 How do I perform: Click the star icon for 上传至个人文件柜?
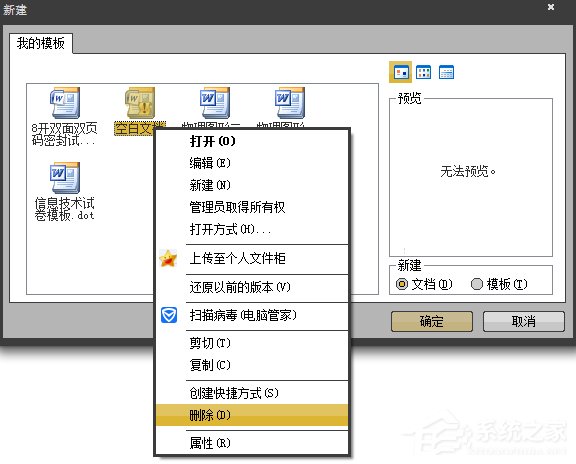168,258
